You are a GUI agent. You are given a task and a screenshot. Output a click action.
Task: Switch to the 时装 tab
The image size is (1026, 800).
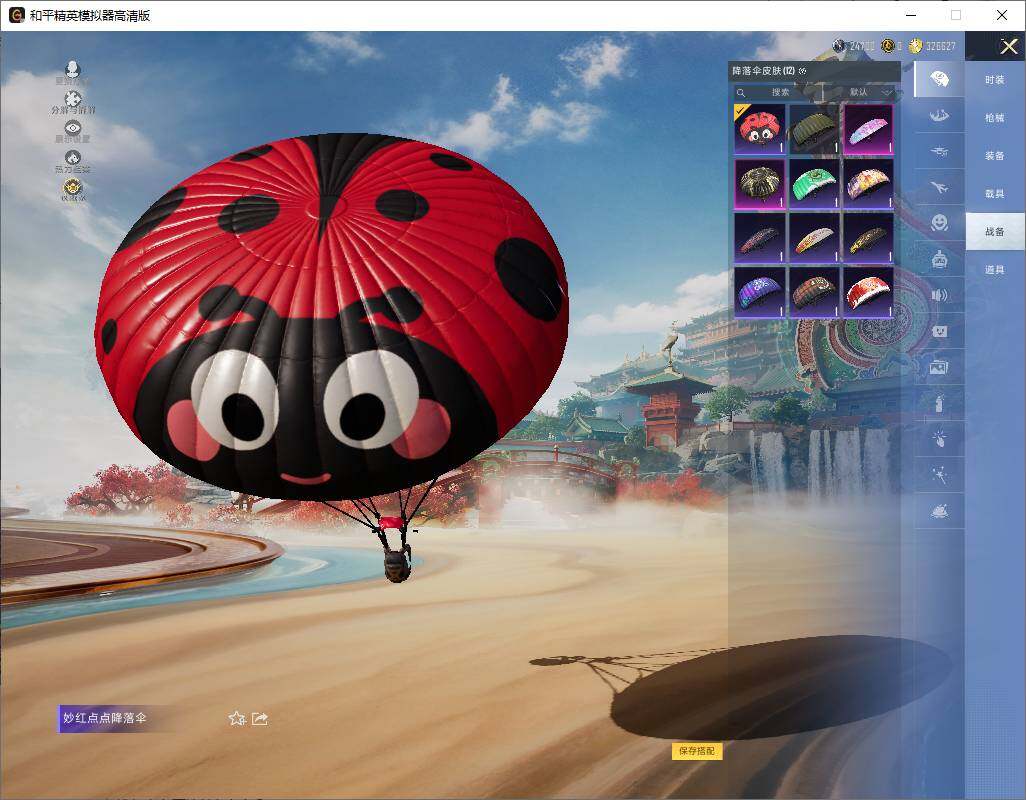point(994,80)
